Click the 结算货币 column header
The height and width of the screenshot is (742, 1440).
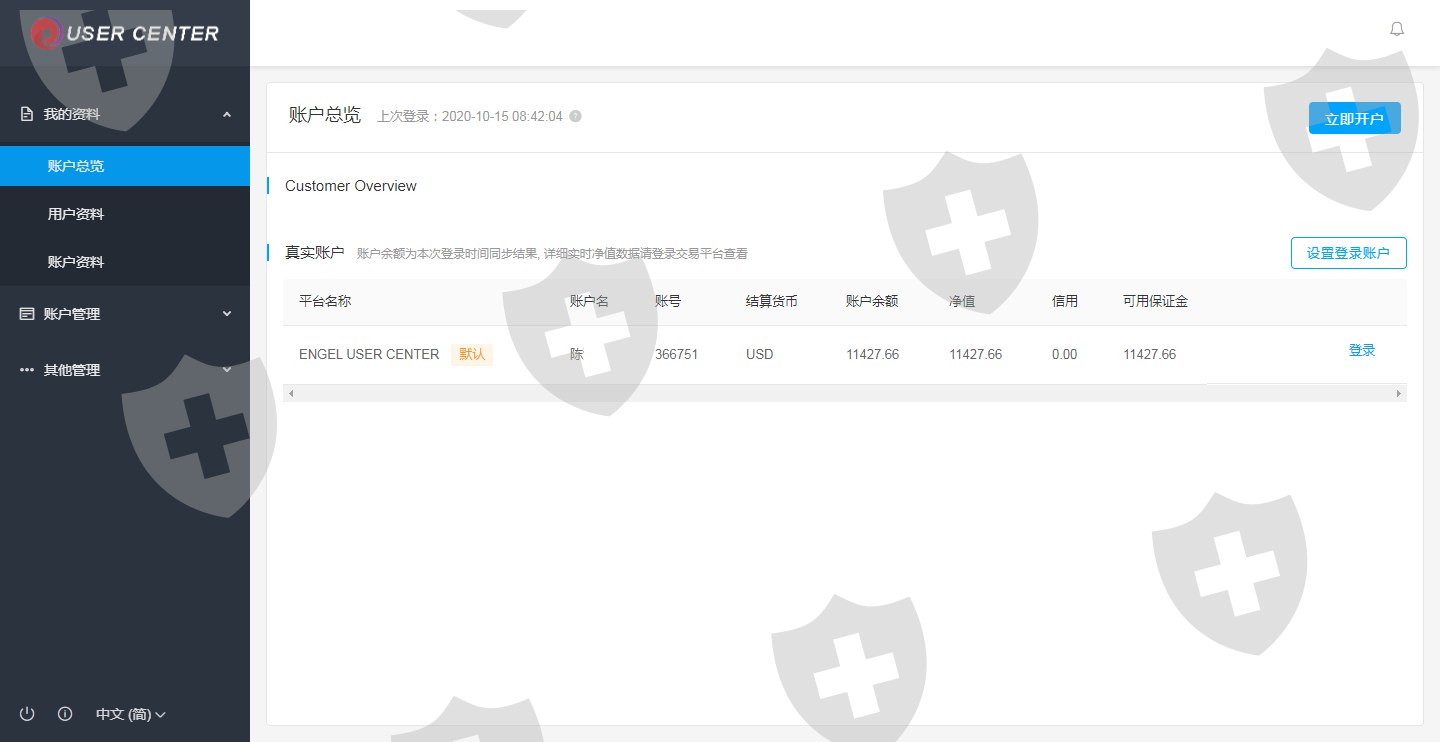tap(772, 301)
